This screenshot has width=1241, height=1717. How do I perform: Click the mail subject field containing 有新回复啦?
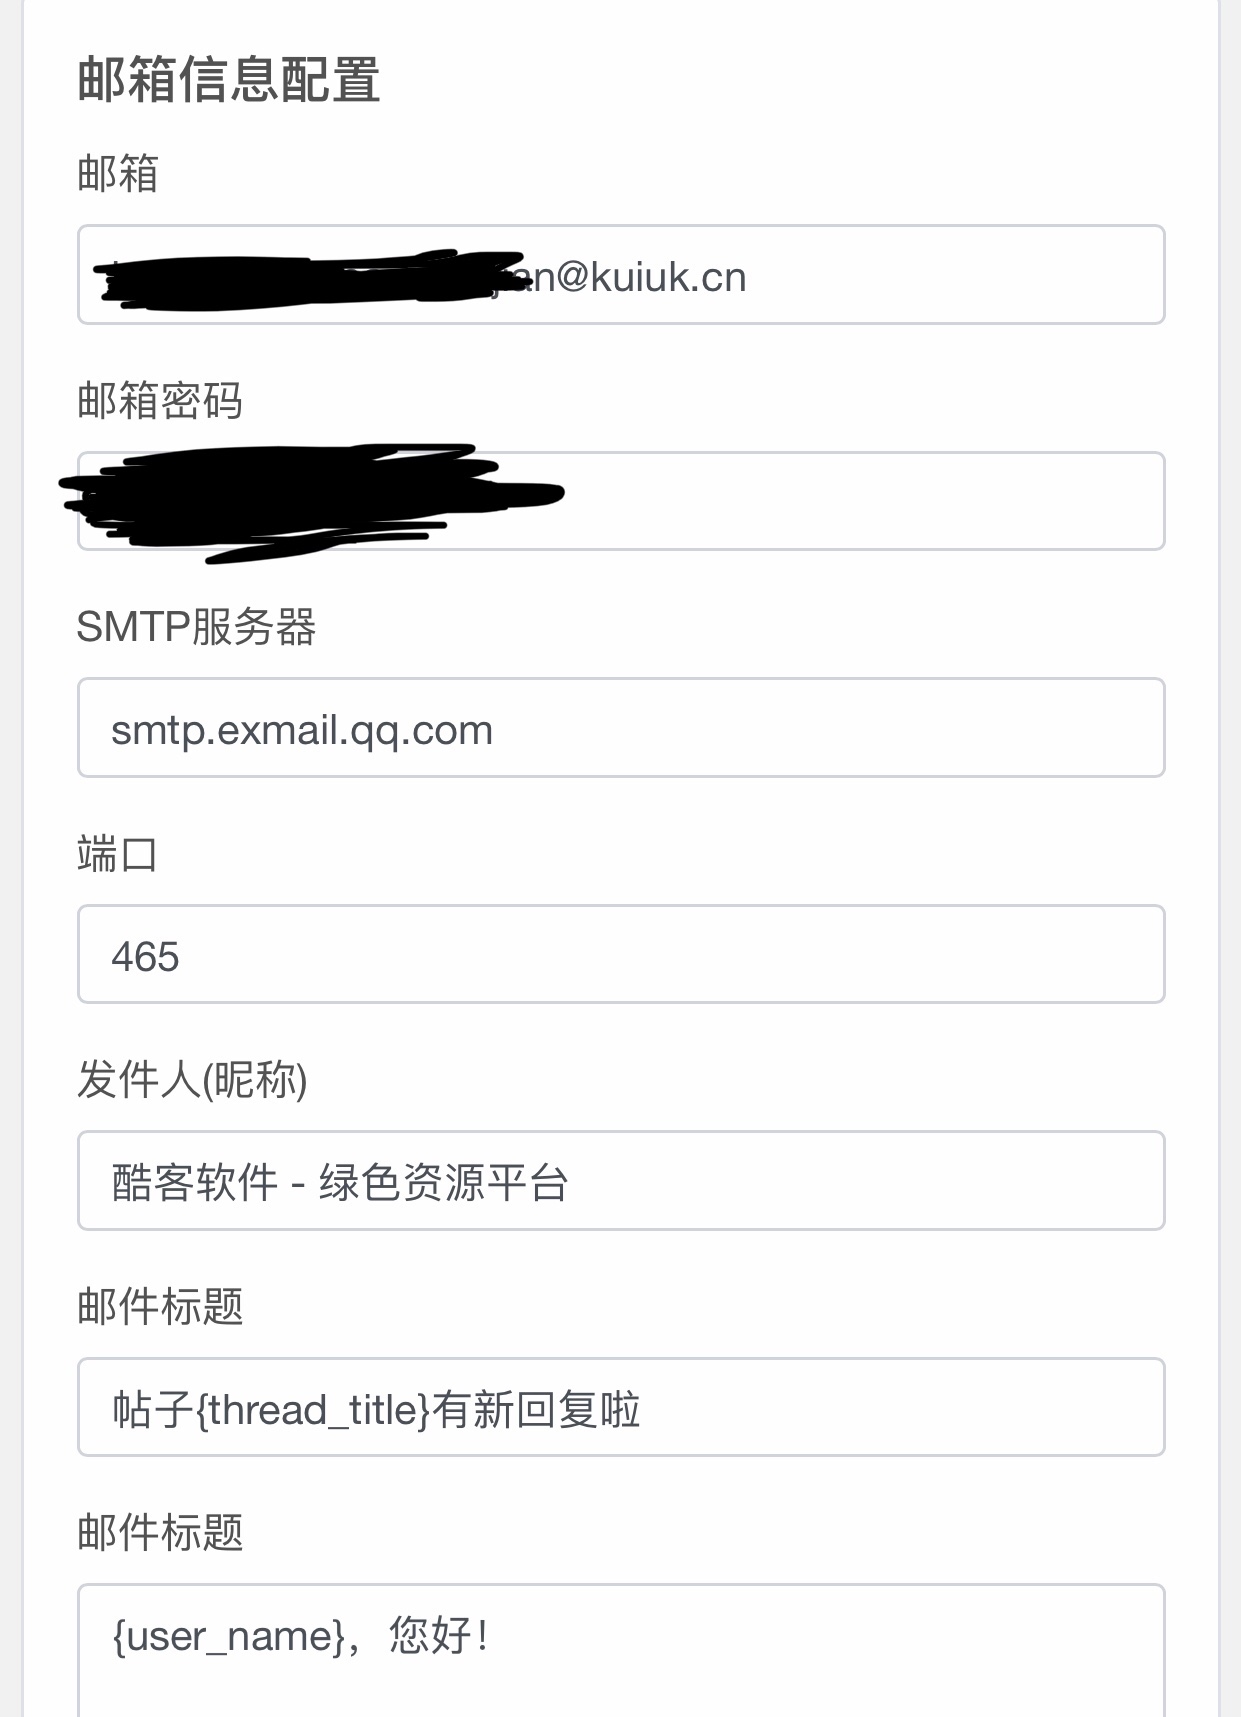click(x=621, y=1407)
